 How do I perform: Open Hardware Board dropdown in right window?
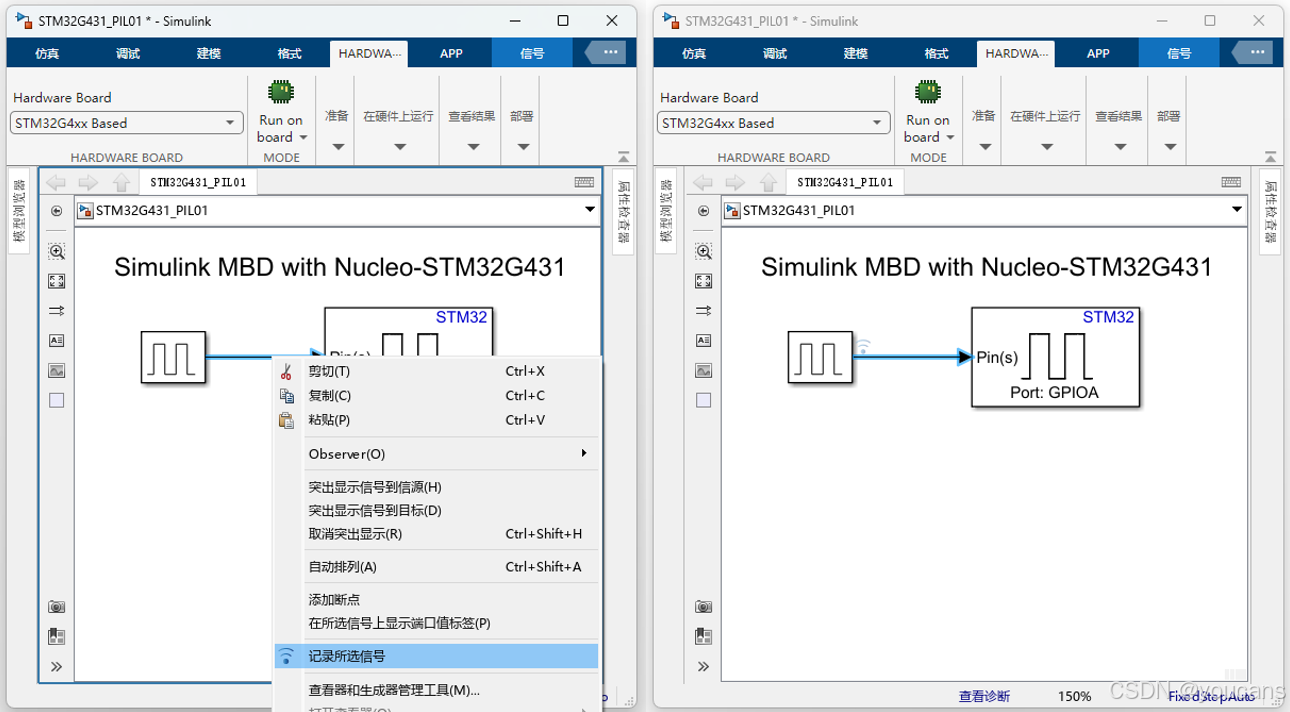(774, 123)
